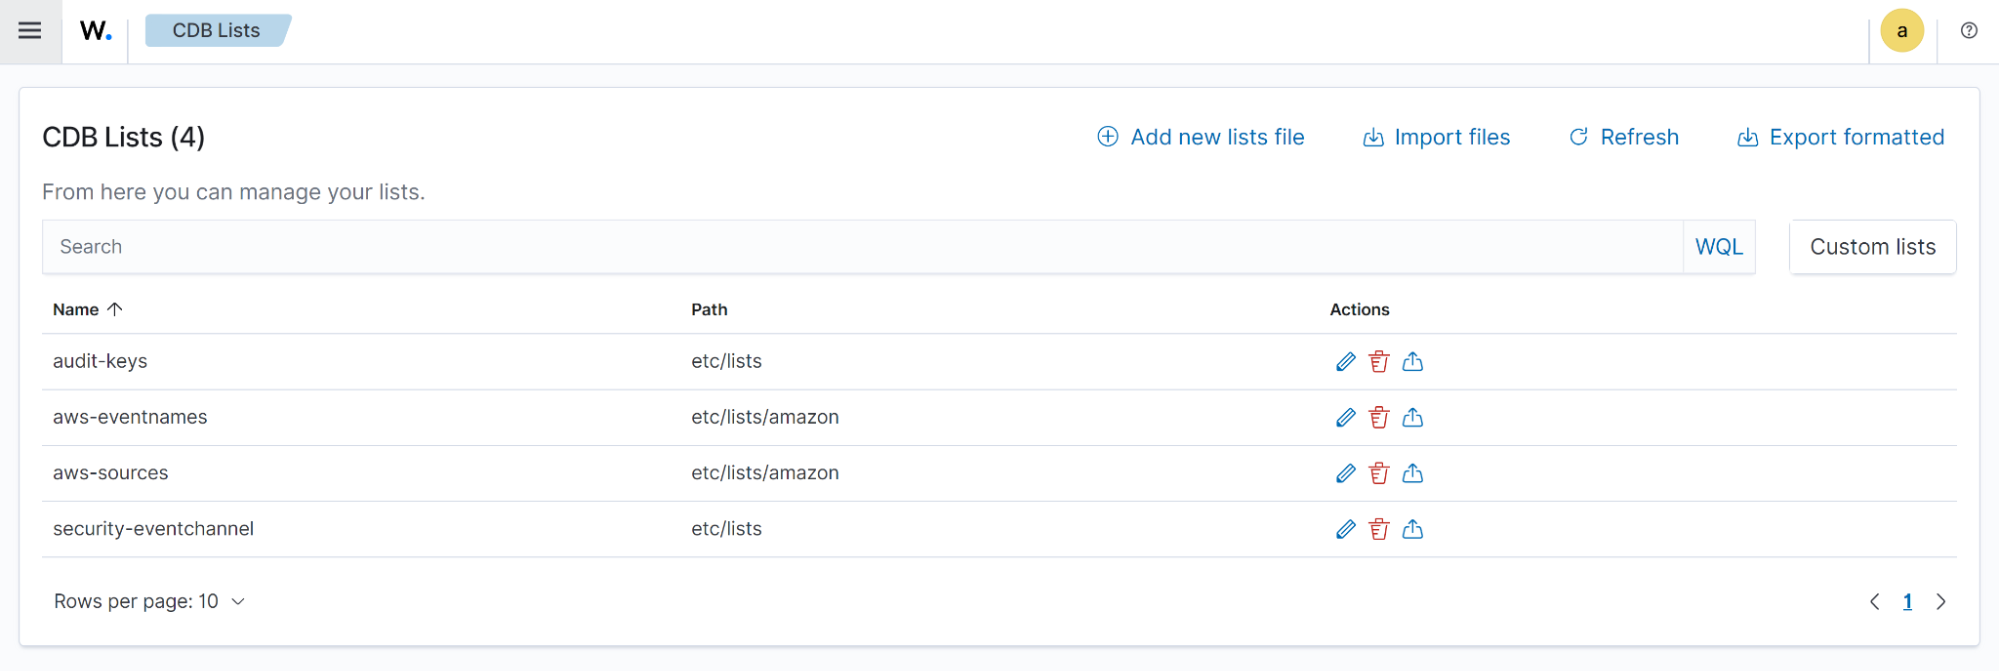This screenshot has width=1999, height=671.
Task: Go to next page arrow
Action: pyautogui.click(x=1940, y=602)
